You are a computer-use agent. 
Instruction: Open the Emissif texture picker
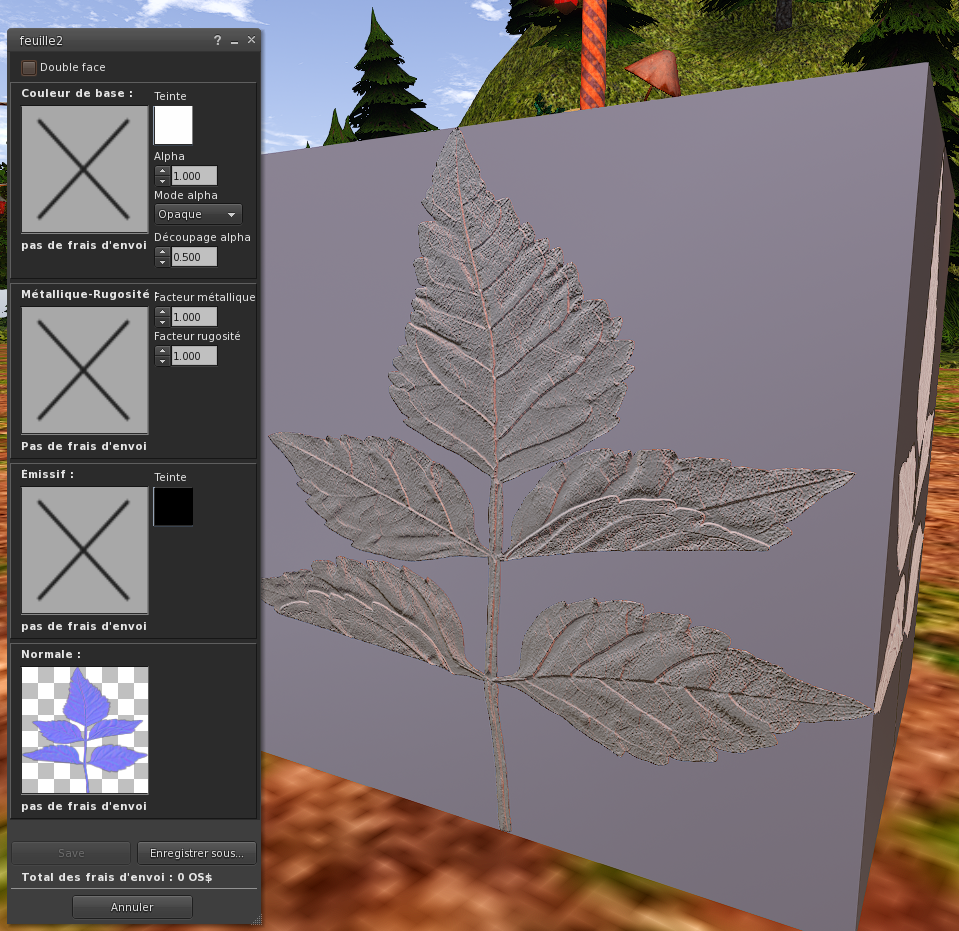pyautogui.click(x=85, y=550)
